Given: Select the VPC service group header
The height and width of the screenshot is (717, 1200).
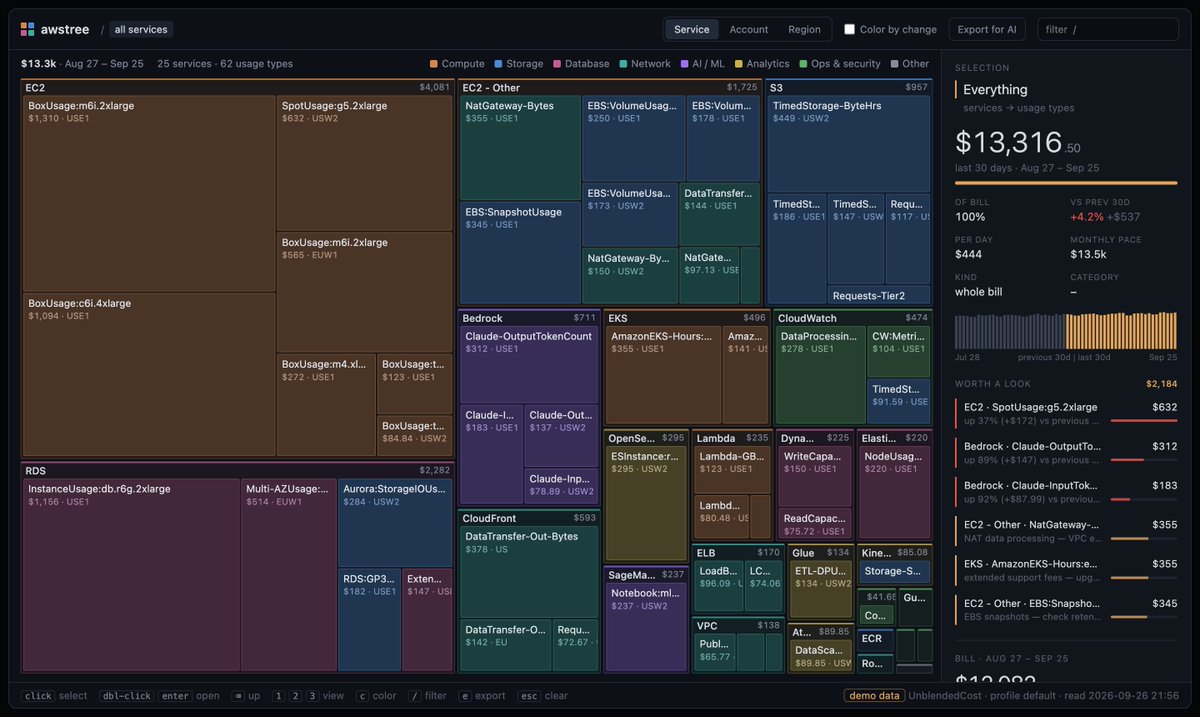Looking at the screenshot, I should tap(738, 626).
